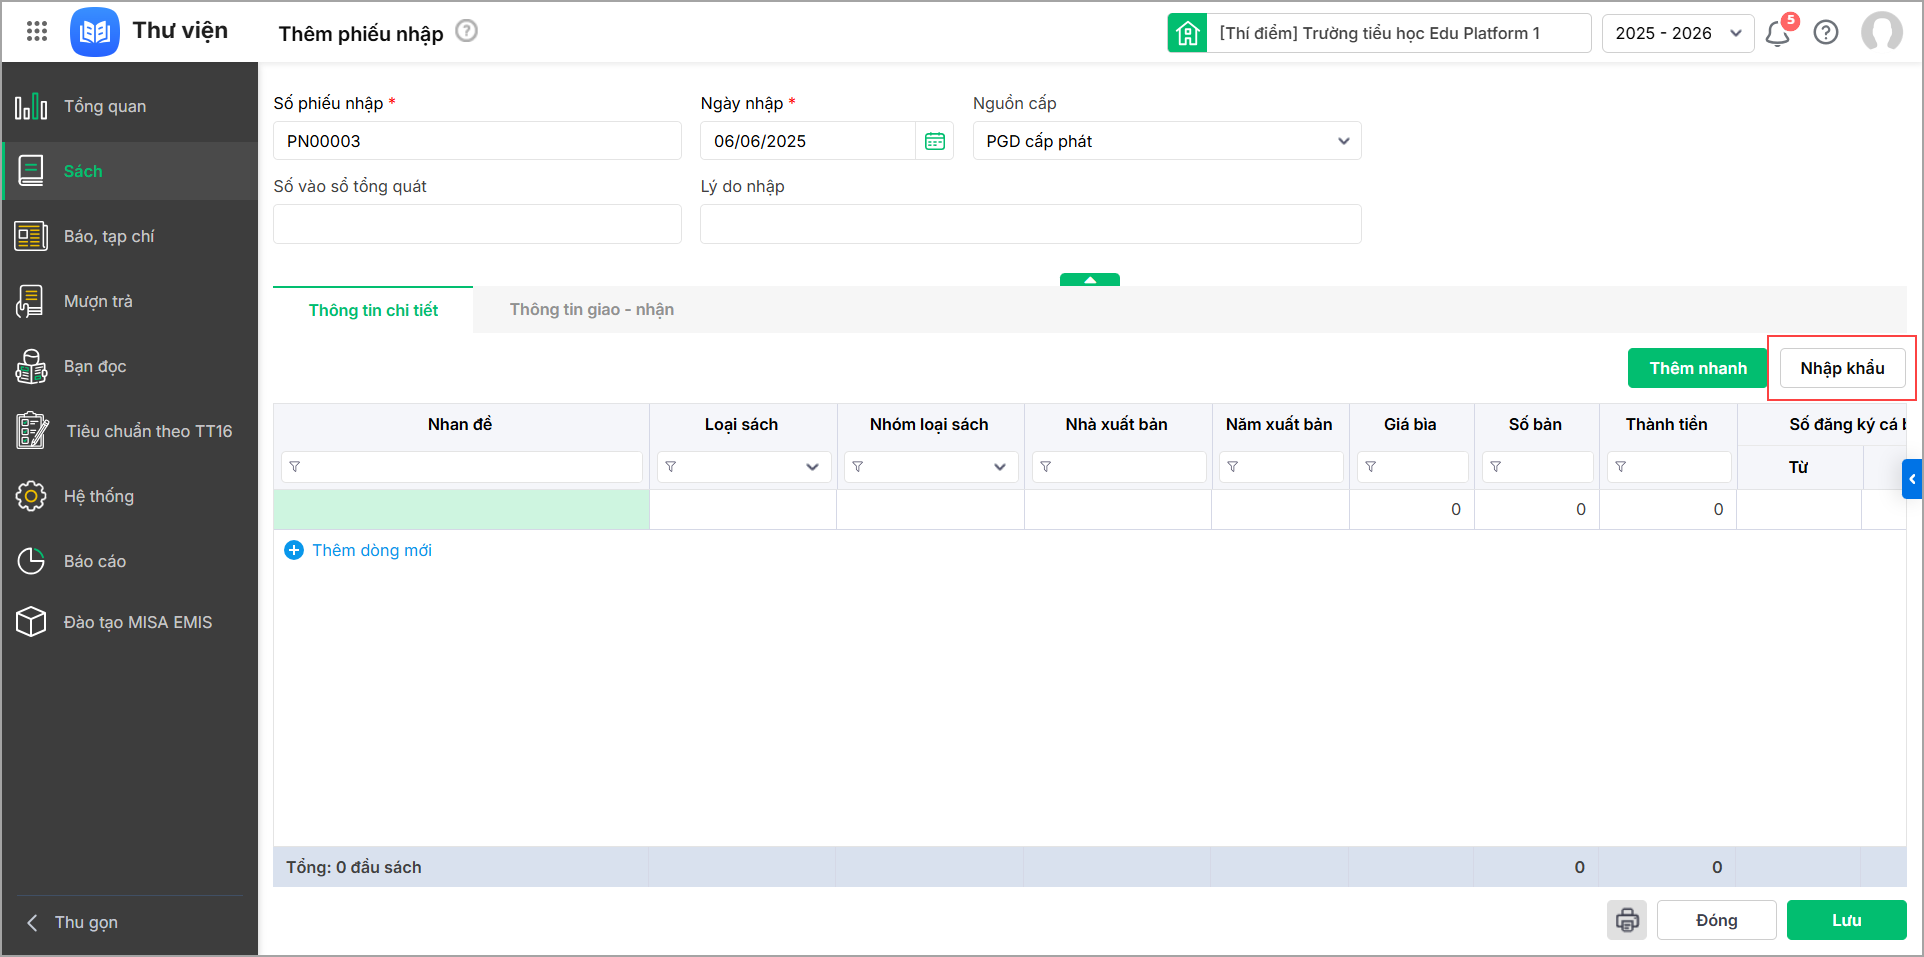
Task: Click the Tổng: 0 đầu sách summary text
Action: pos(354,867)
